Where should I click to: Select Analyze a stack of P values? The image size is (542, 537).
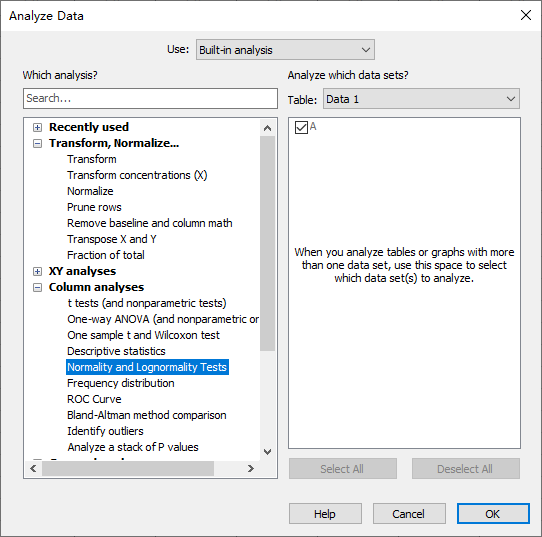133,447
